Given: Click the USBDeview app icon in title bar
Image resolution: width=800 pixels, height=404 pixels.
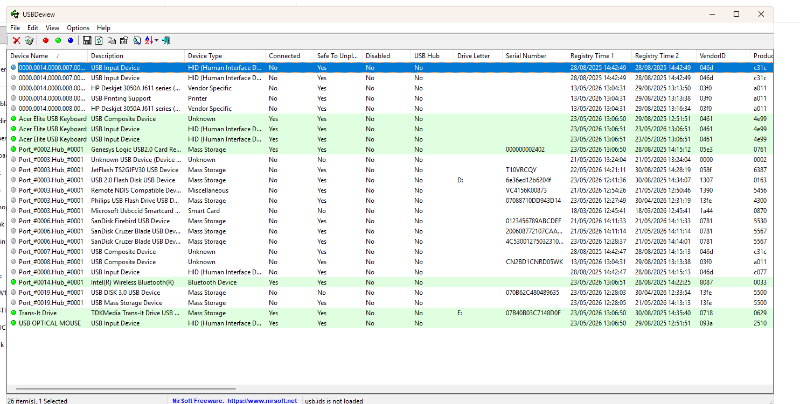Looking at the screenshot, I should pos(15,14).
